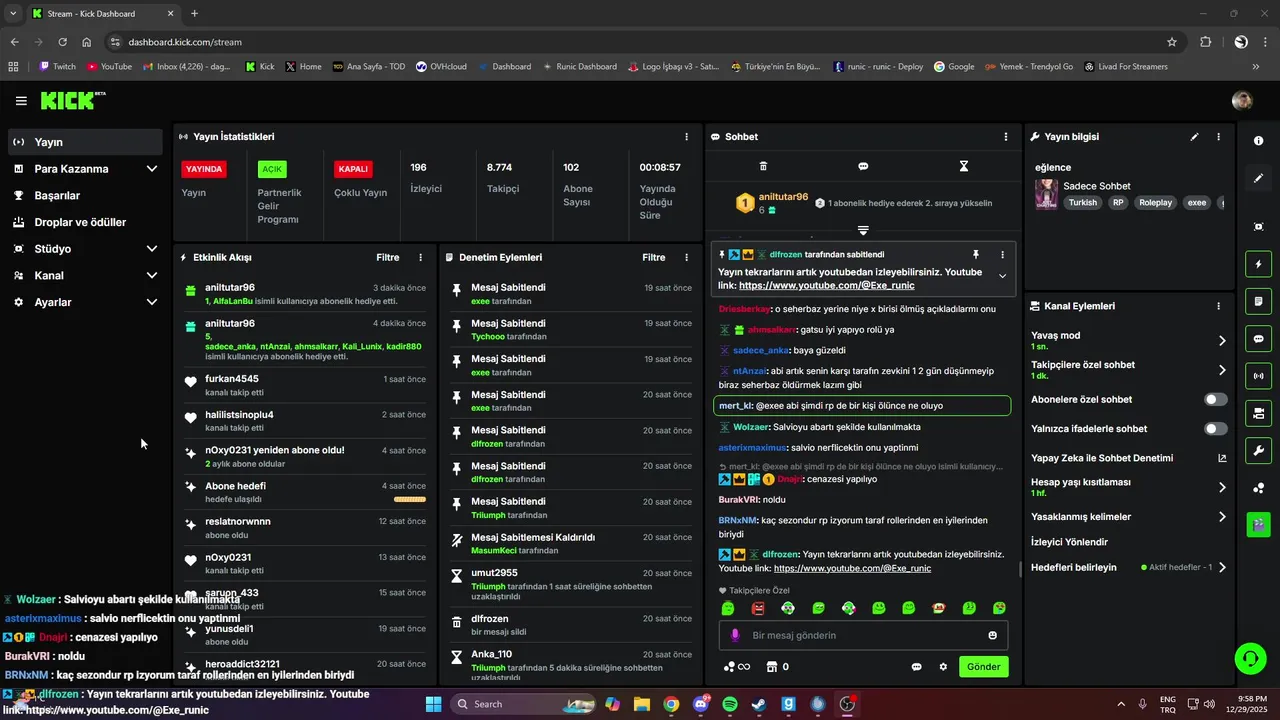Click the trash icon in Sohbet panel
The width and height of the screenshot is (1280, 720).
point(763,166)
